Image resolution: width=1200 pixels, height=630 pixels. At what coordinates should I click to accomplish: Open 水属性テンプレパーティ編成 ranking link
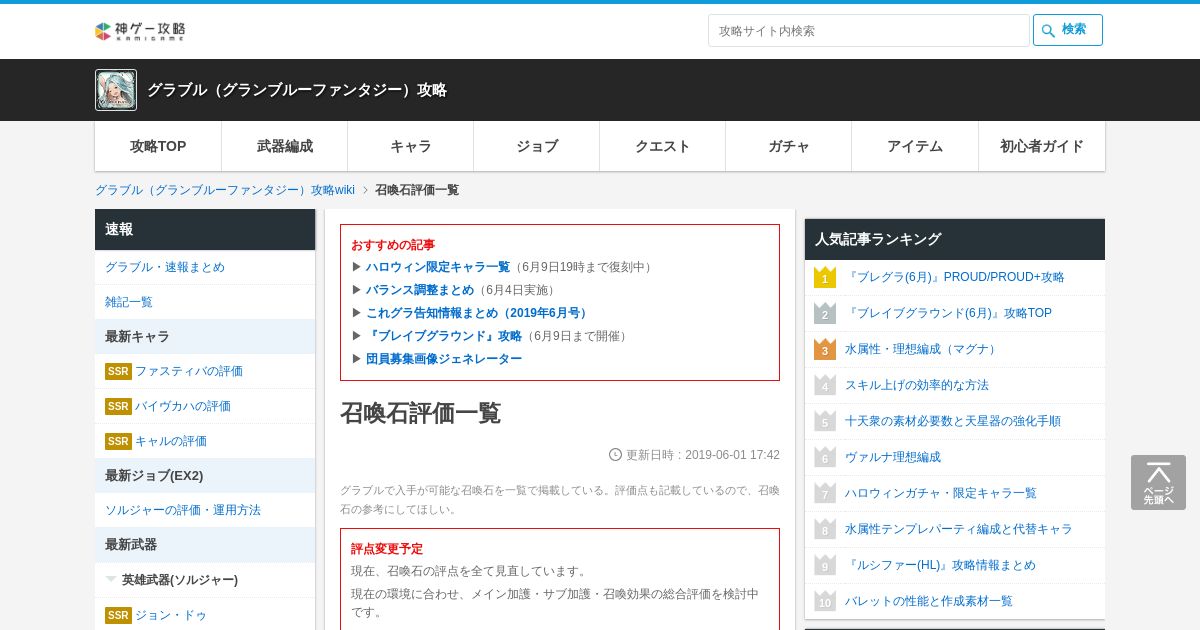pyautogui.click(x=959, y=529)
